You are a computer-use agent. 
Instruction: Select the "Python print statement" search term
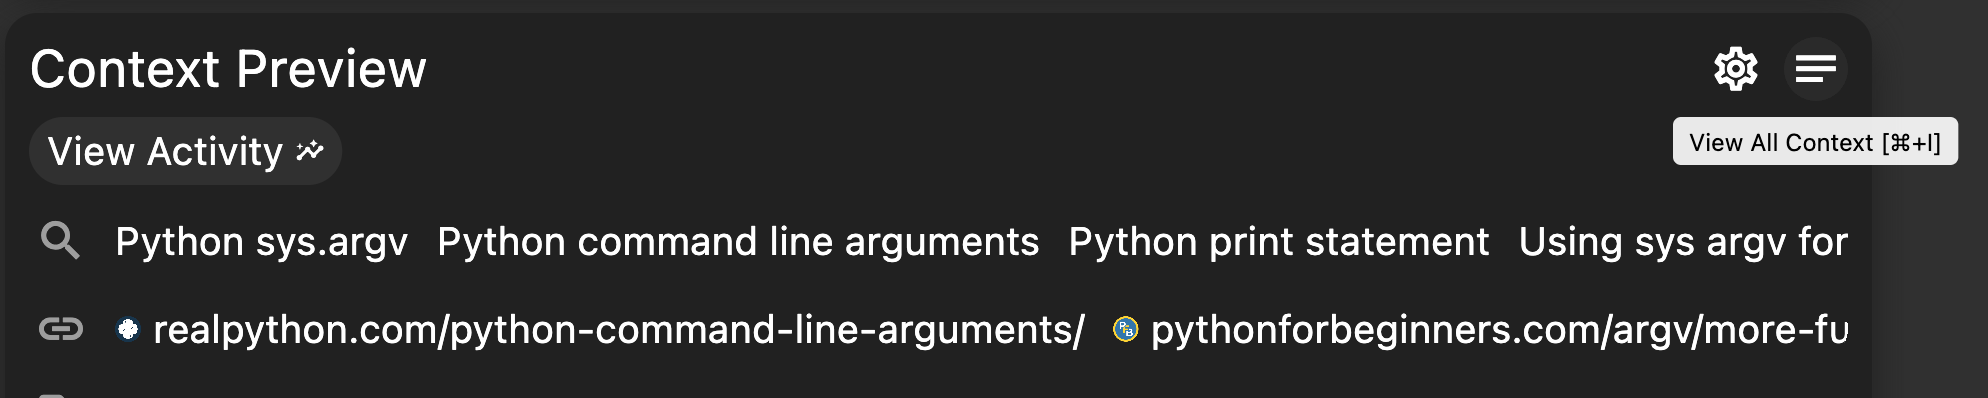pyautogui.click(x=1279, y=242)
